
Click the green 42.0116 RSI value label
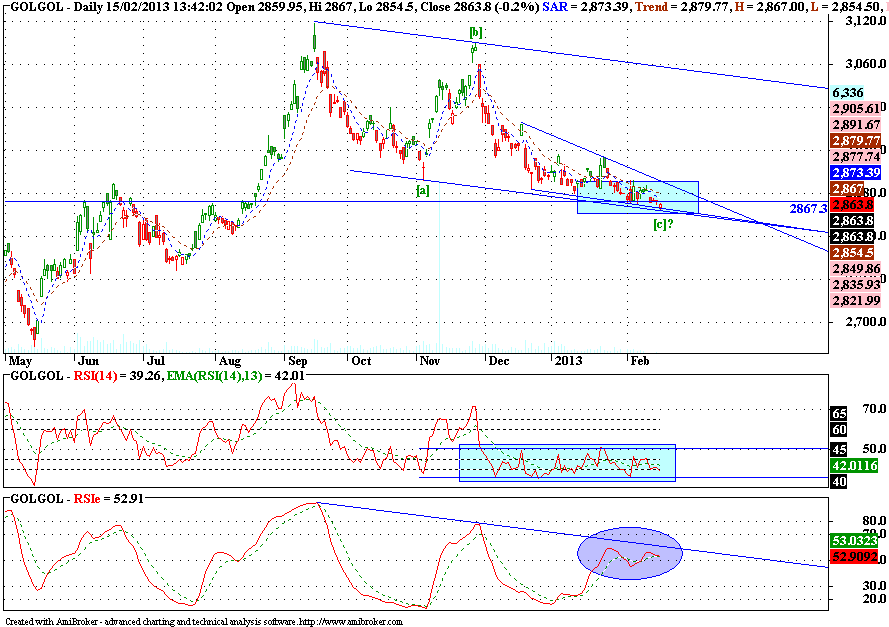(x=854, y=465)
